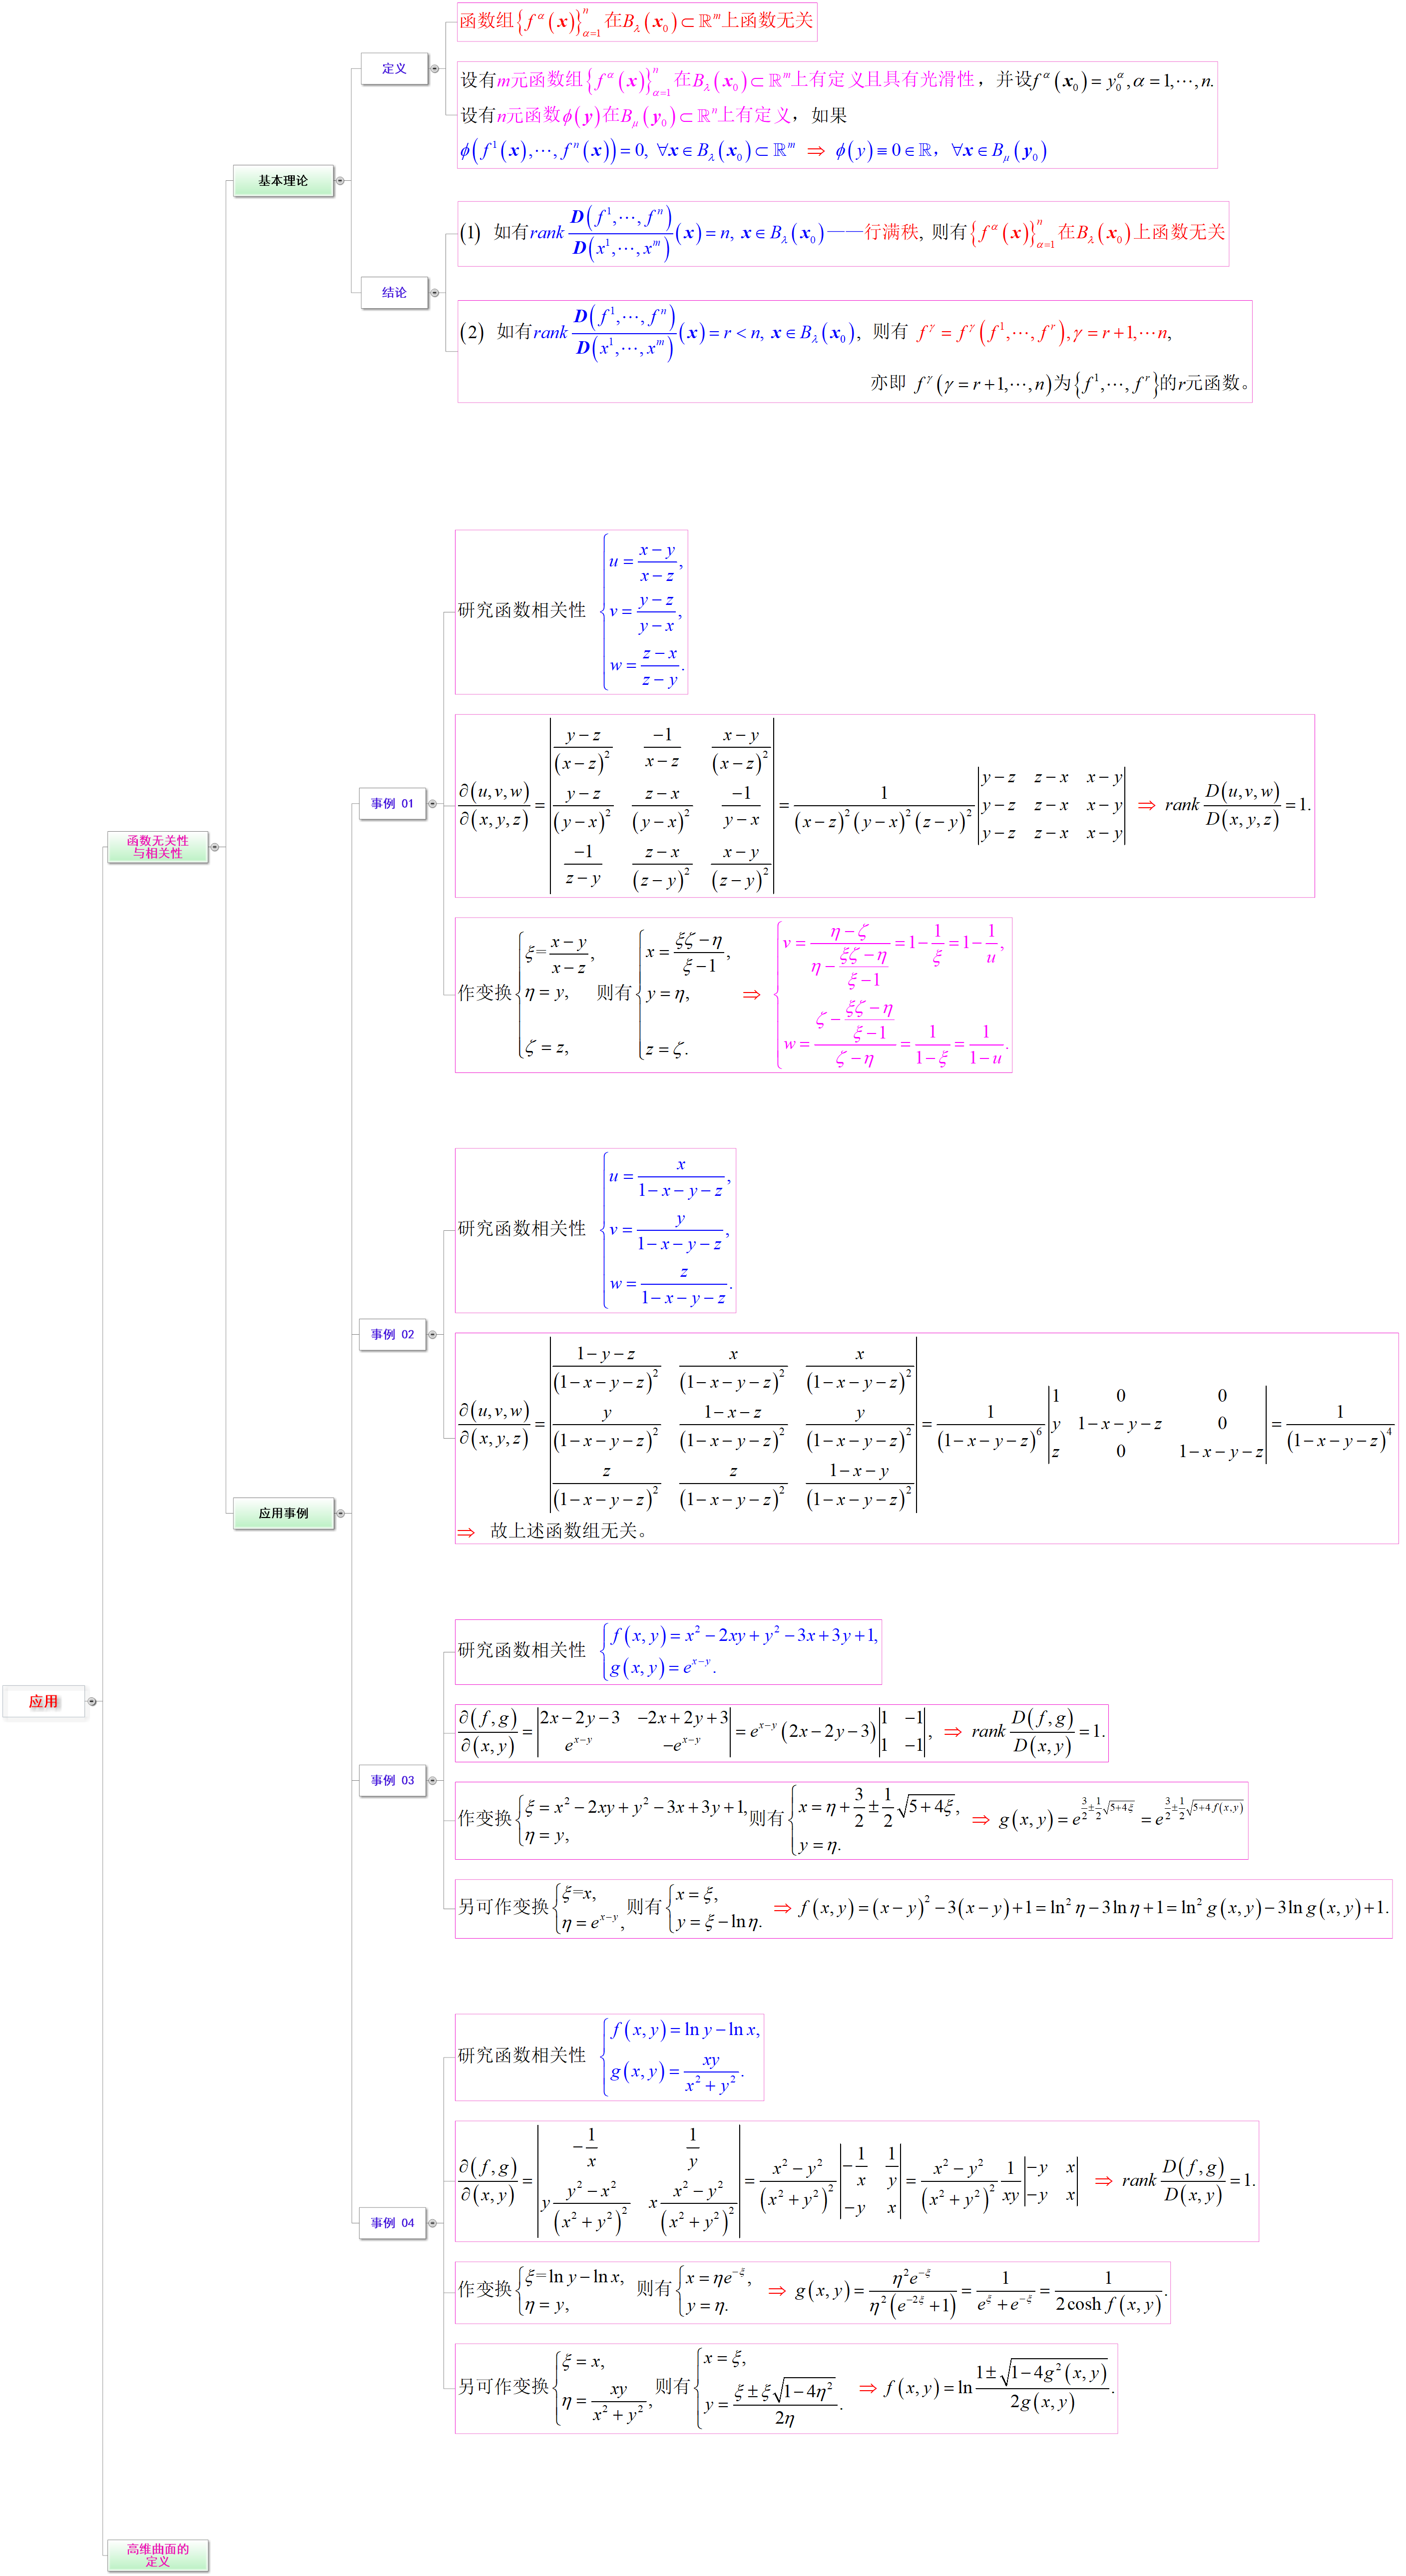Select the root node 应用
1406x2576 pixels.
[43, 1701]
